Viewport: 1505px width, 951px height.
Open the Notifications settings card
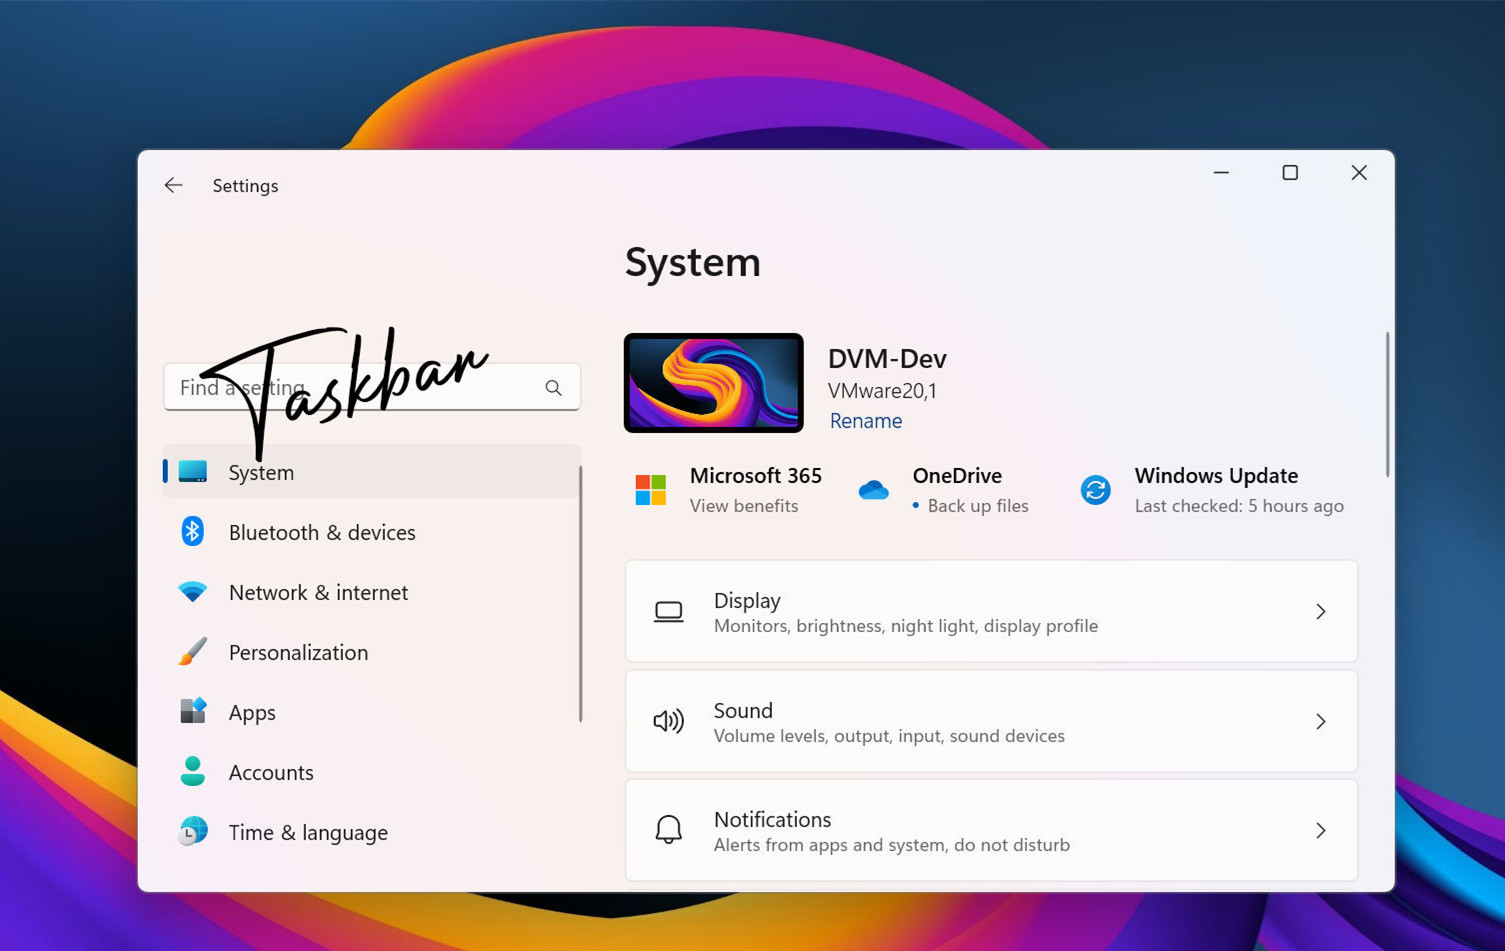coord(991,830)
